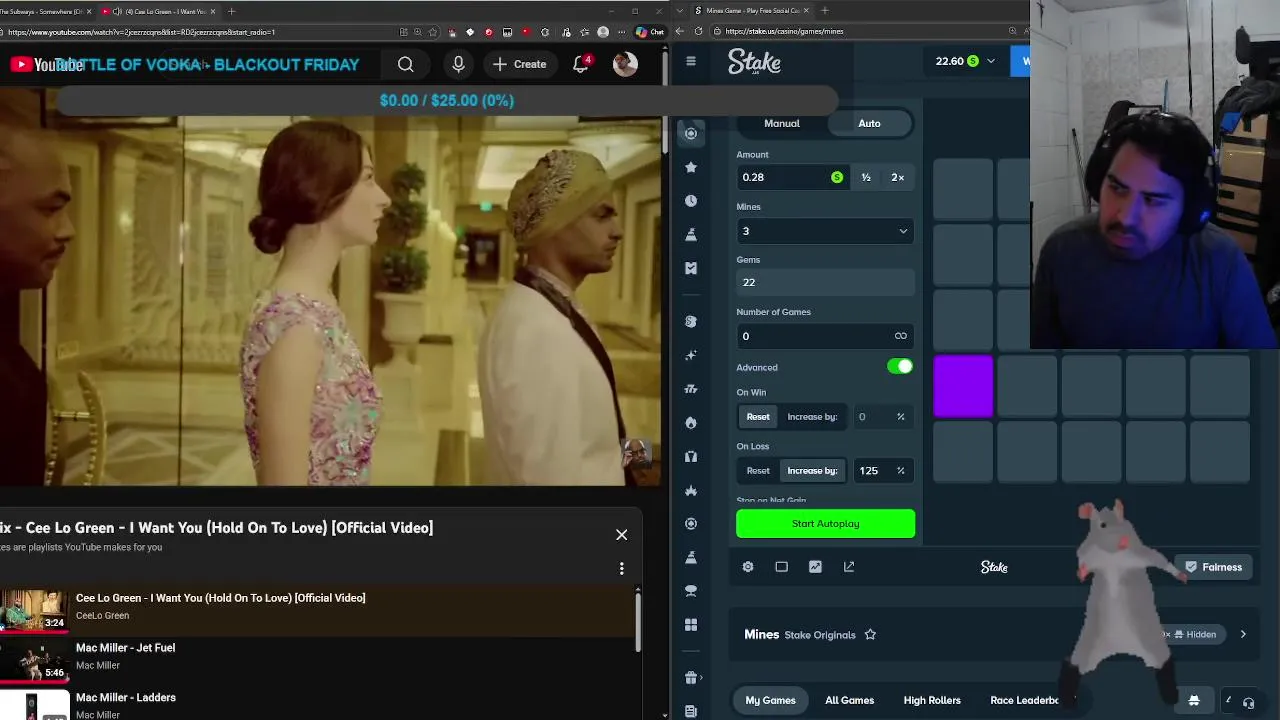Open the 22.60 balance currency dropdown
Screen dimensions: 1280x720
pos(965,61)
